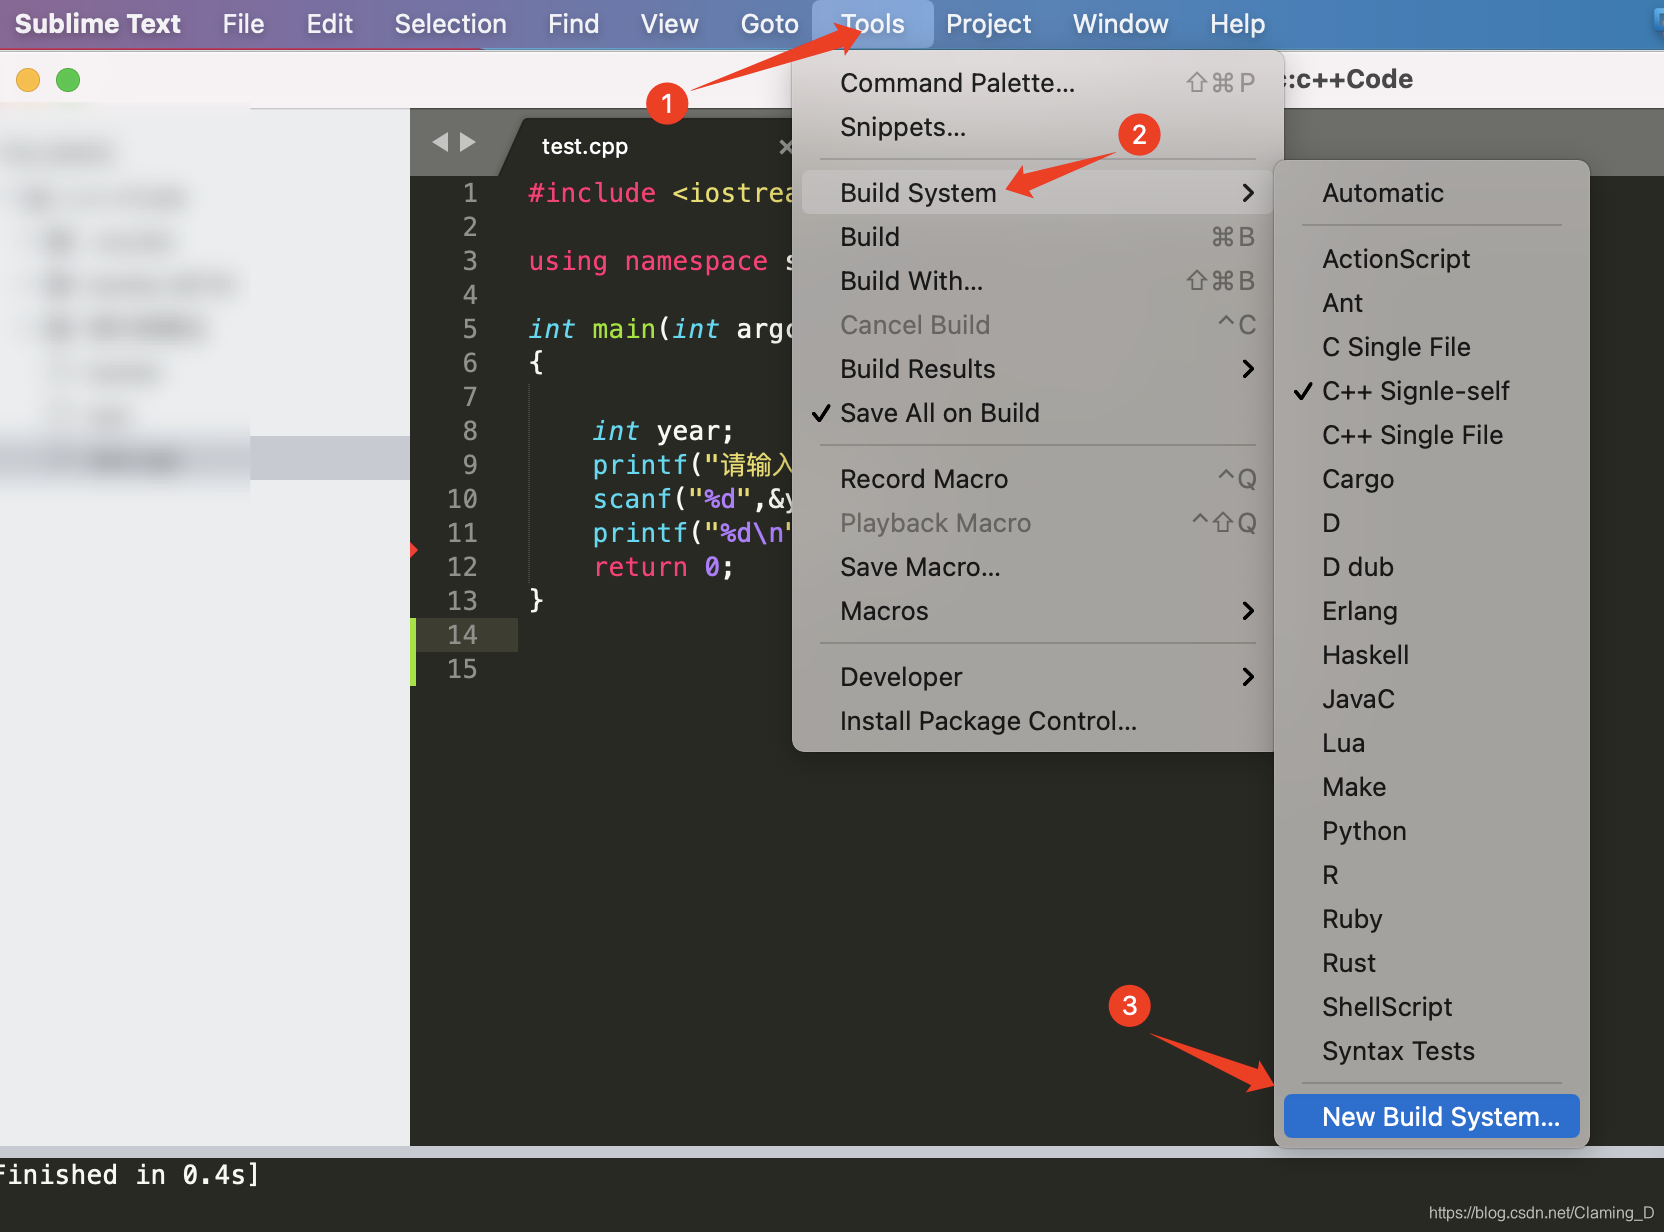This screenshot has height=1232, width=1664.
Task: Start Record Macro
Action: point(1037,479)
